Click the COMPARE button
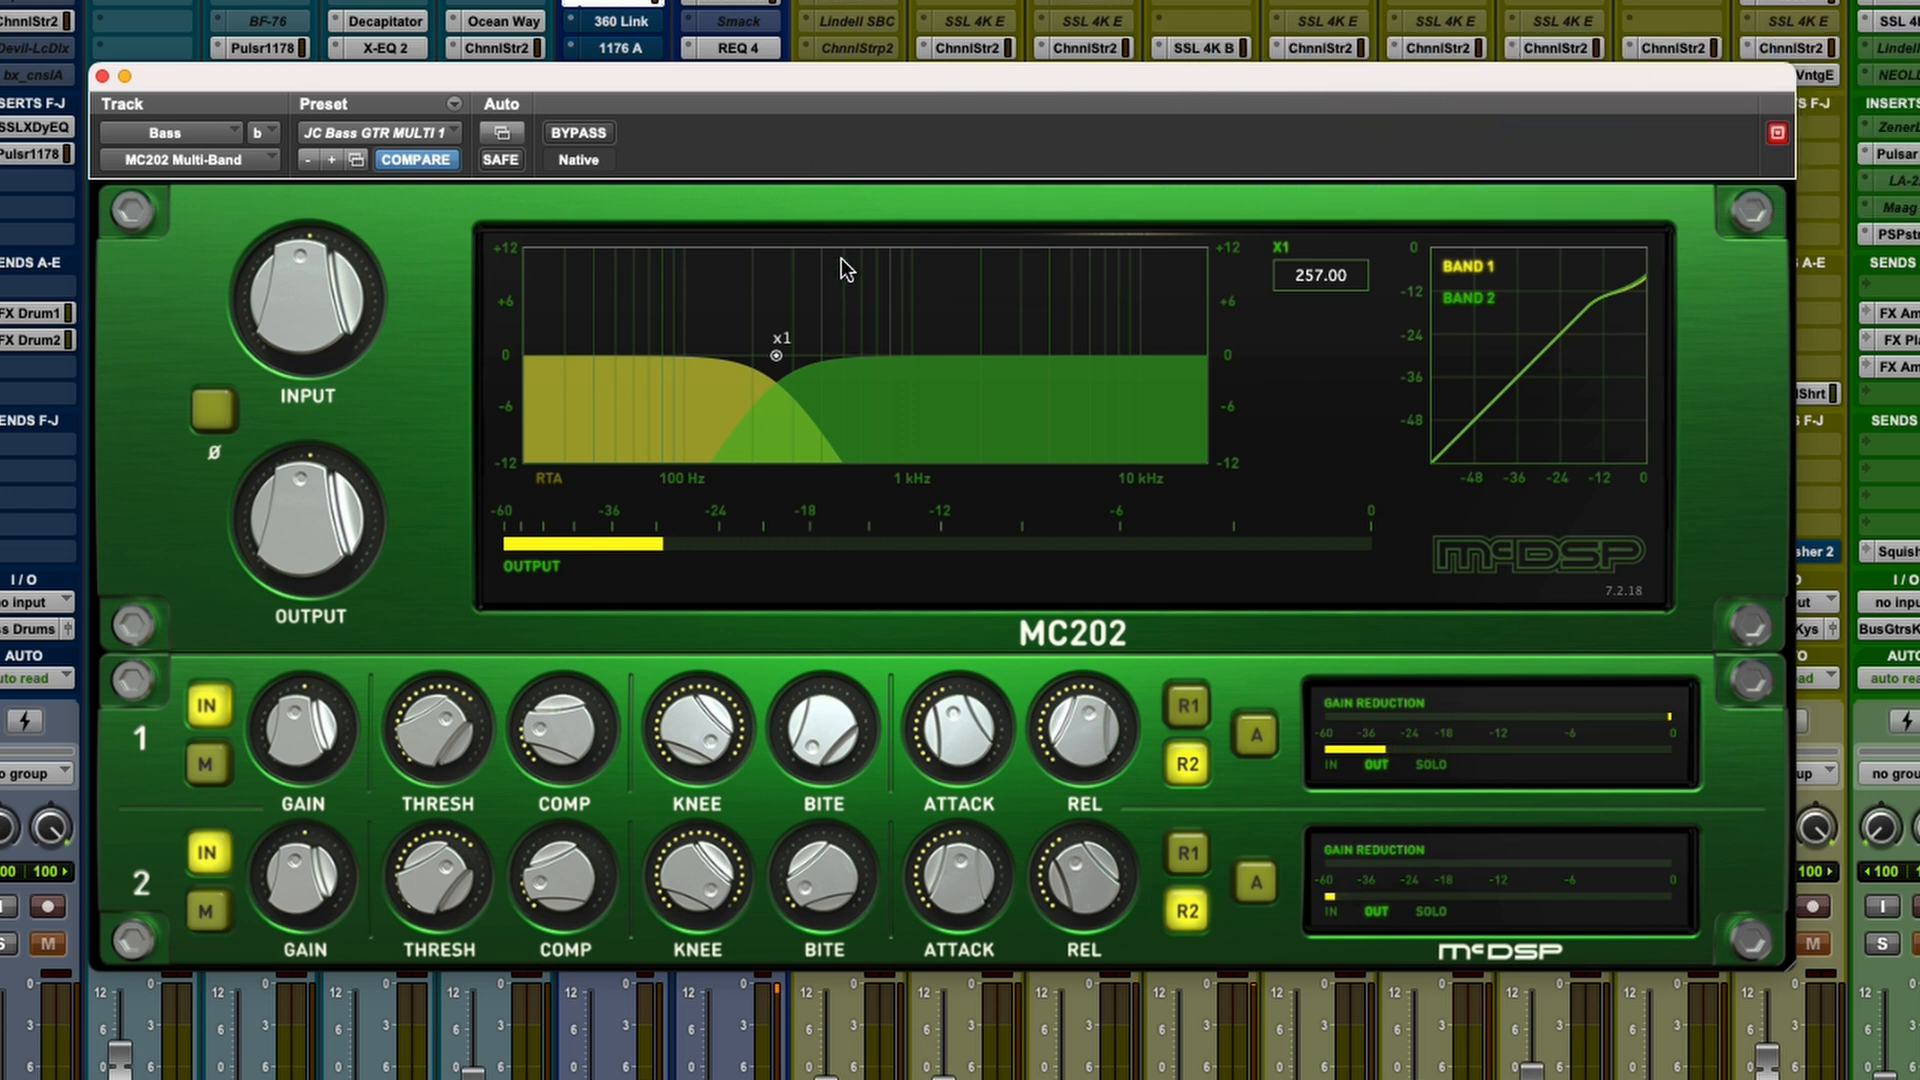This screenshot has height=1080, width=1920. 415,160
